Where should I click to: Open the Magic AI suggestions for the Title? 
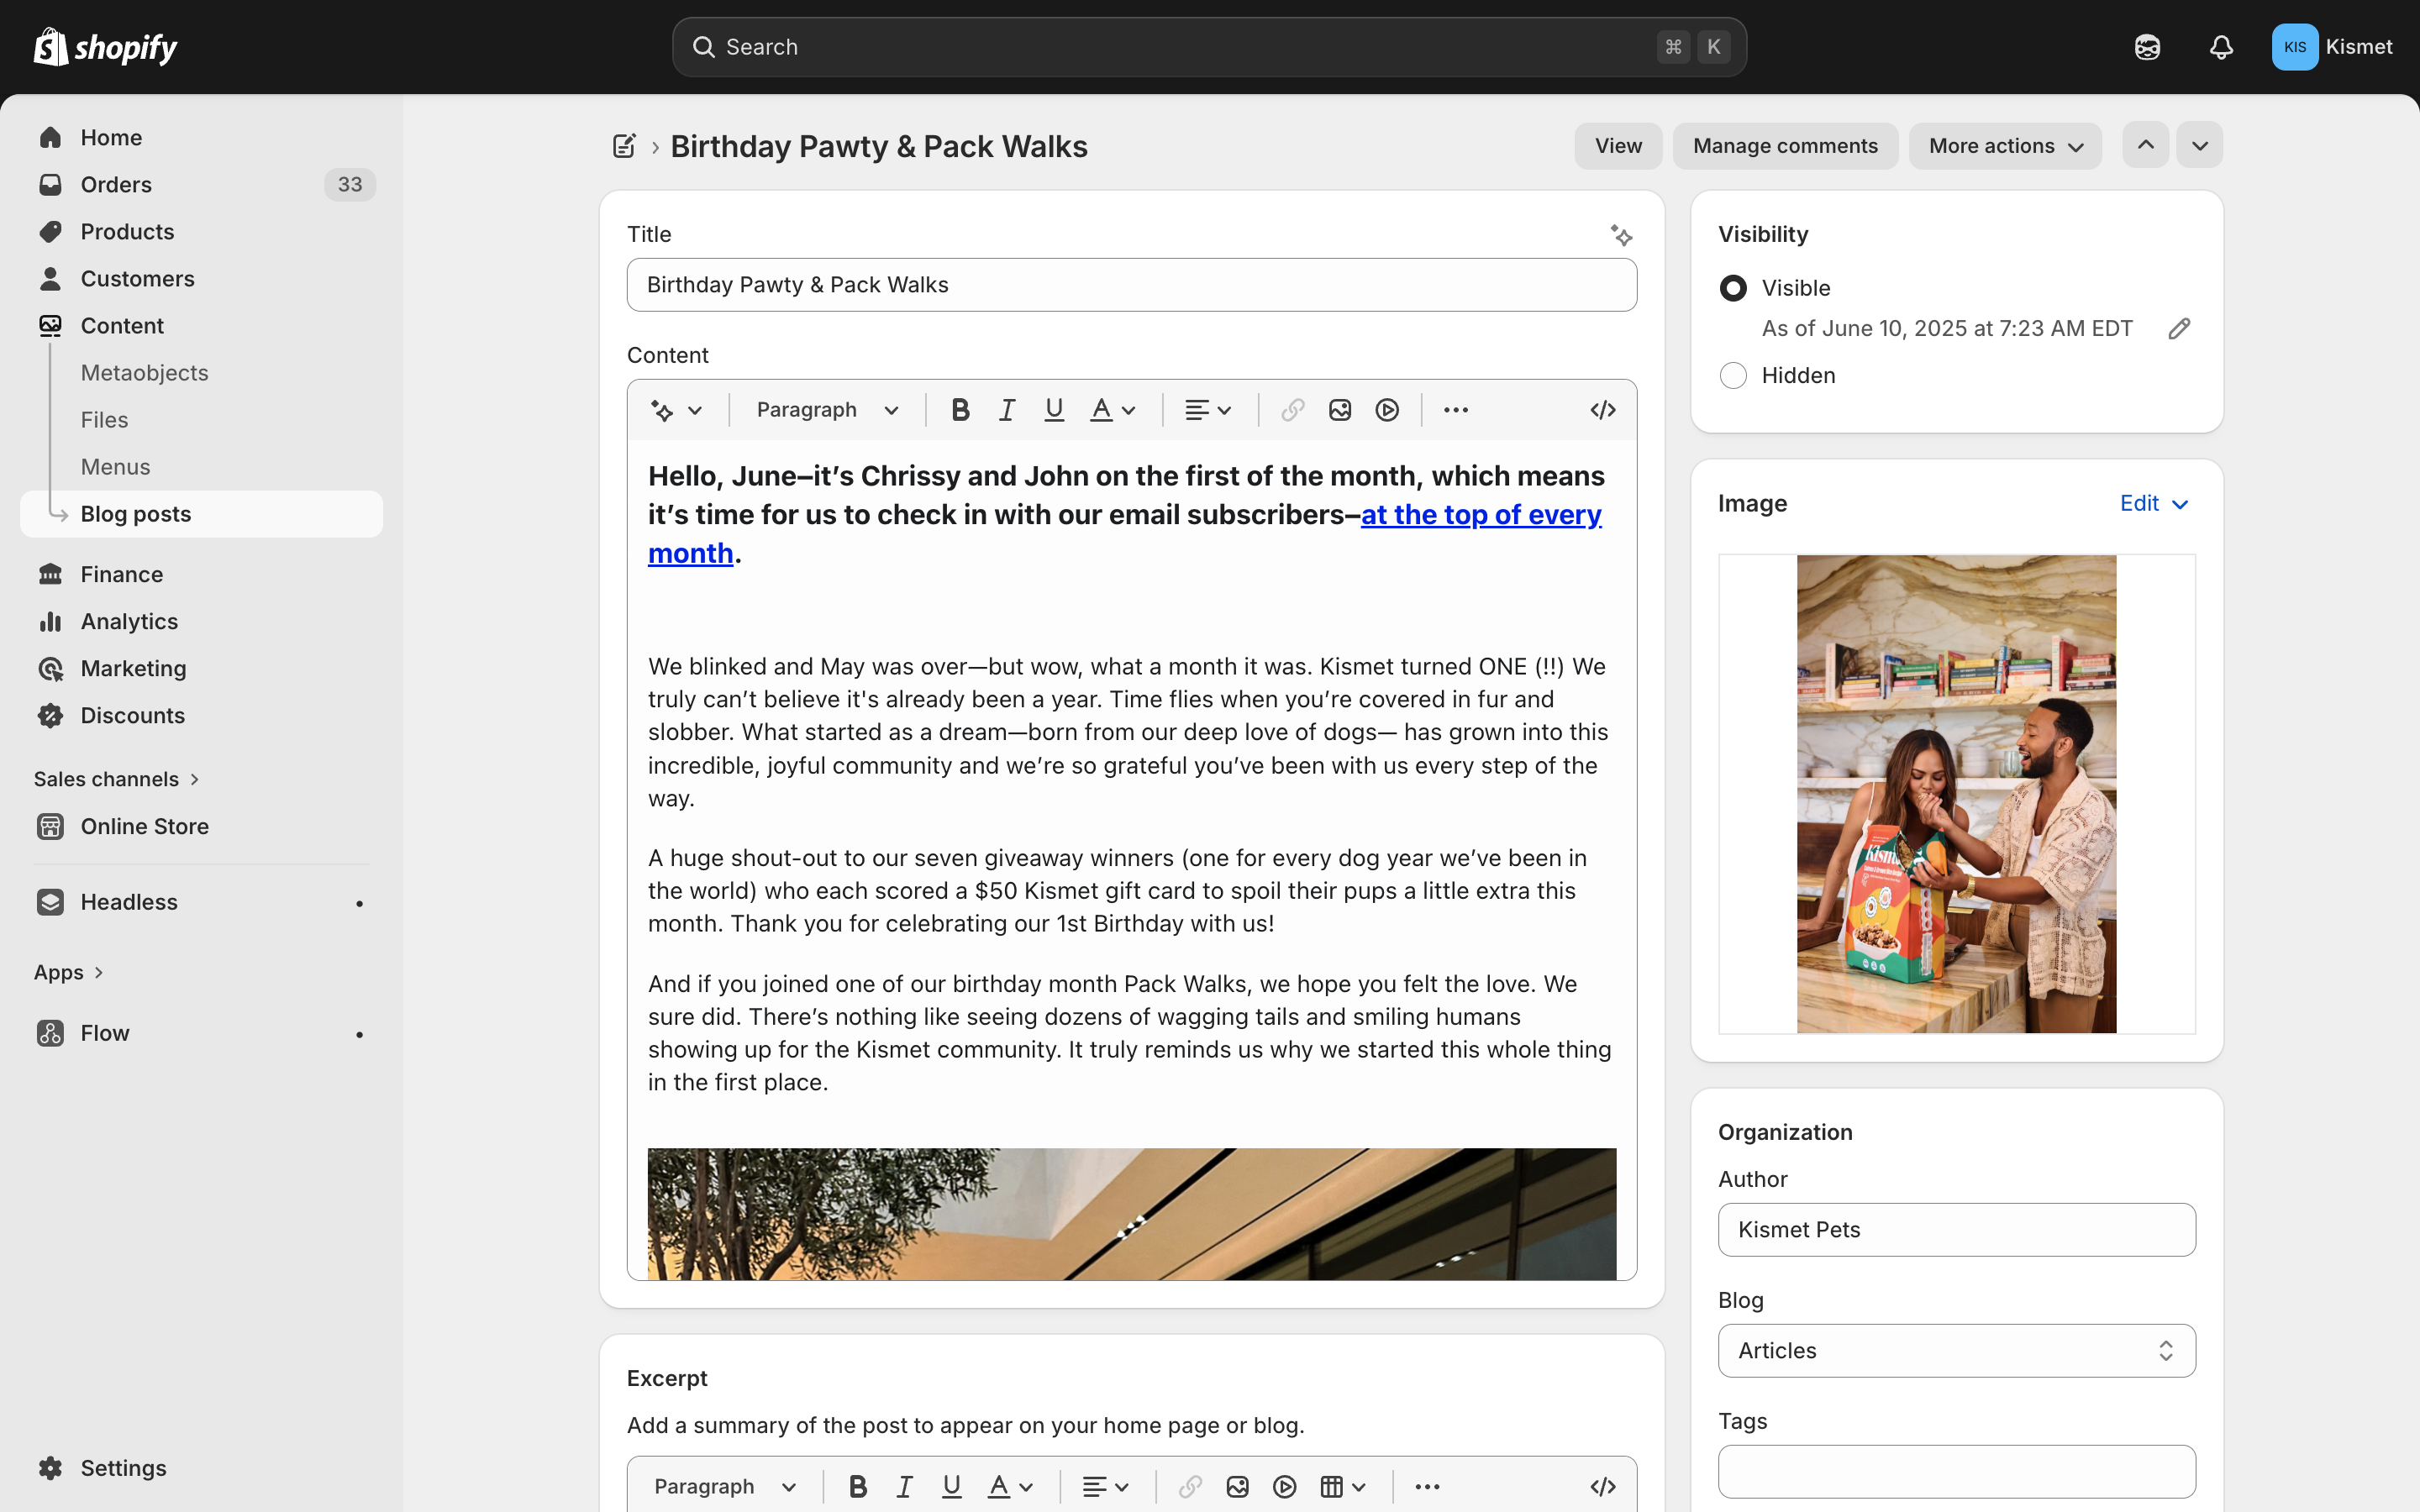click(1622, 234)
